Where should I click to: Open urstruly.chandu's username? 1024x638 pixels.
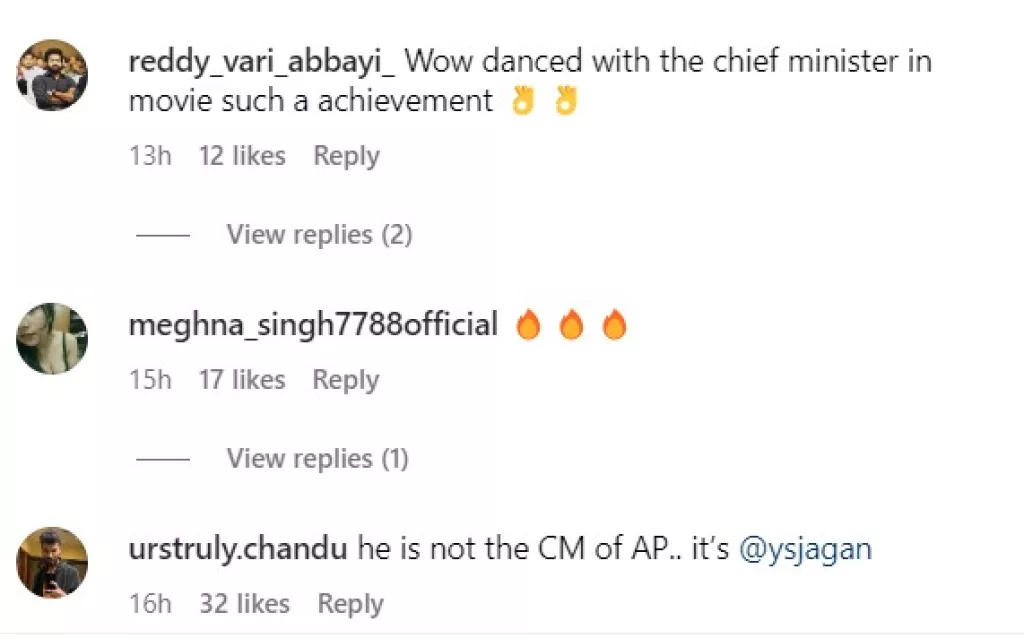click(x=240, y=548)
